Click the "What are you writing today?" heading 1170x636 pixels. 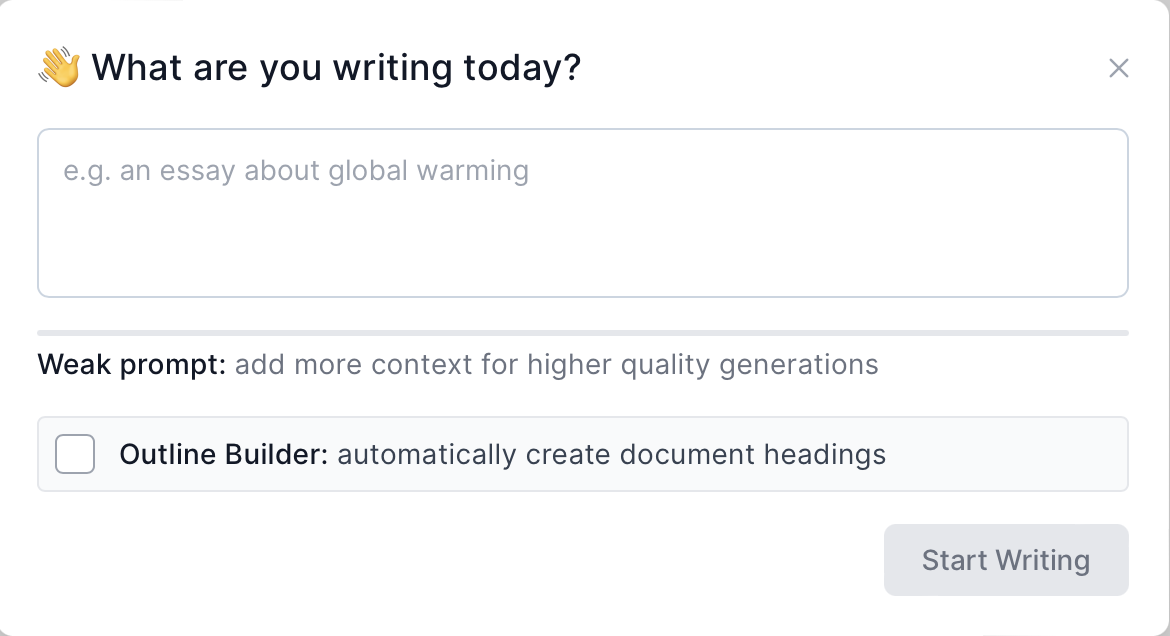click(x=336, y=68)
